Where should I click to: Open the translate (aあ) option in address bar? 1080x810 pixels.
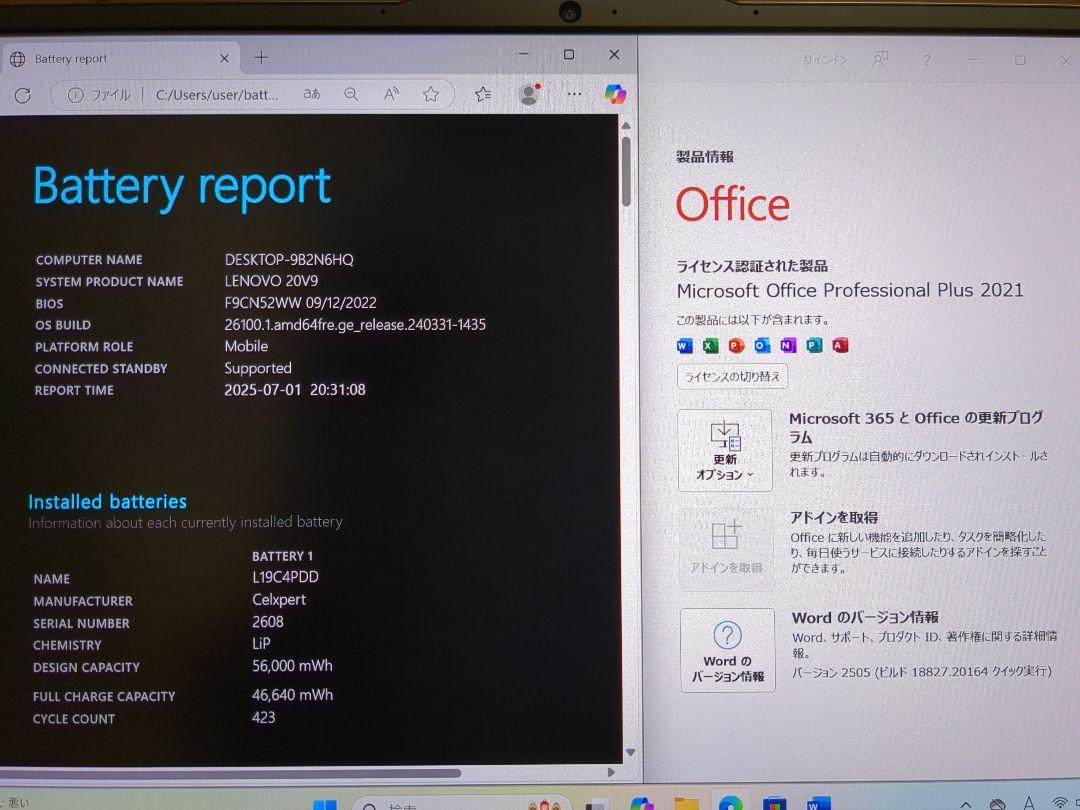tap(312, 94)
